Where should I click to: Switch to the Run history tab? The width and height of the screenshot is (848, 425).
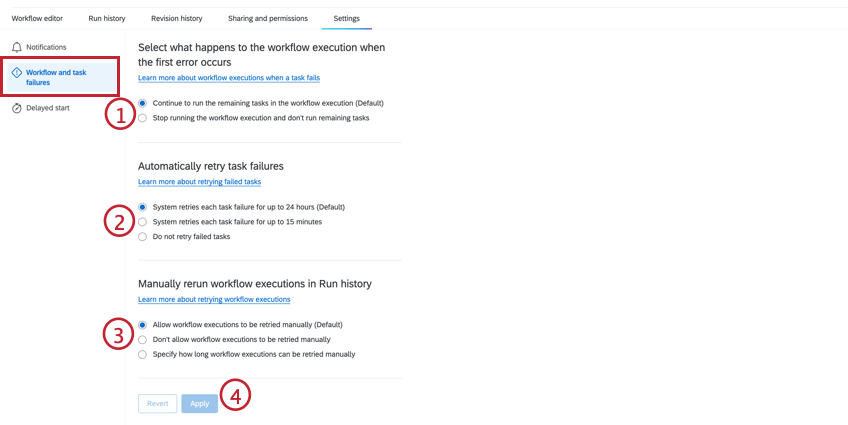tap(107, 18)
